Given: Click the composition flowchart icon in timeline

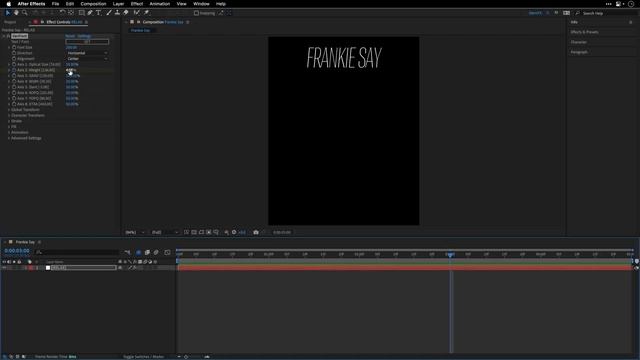Looking at the screenshot, I should [127, 252].
